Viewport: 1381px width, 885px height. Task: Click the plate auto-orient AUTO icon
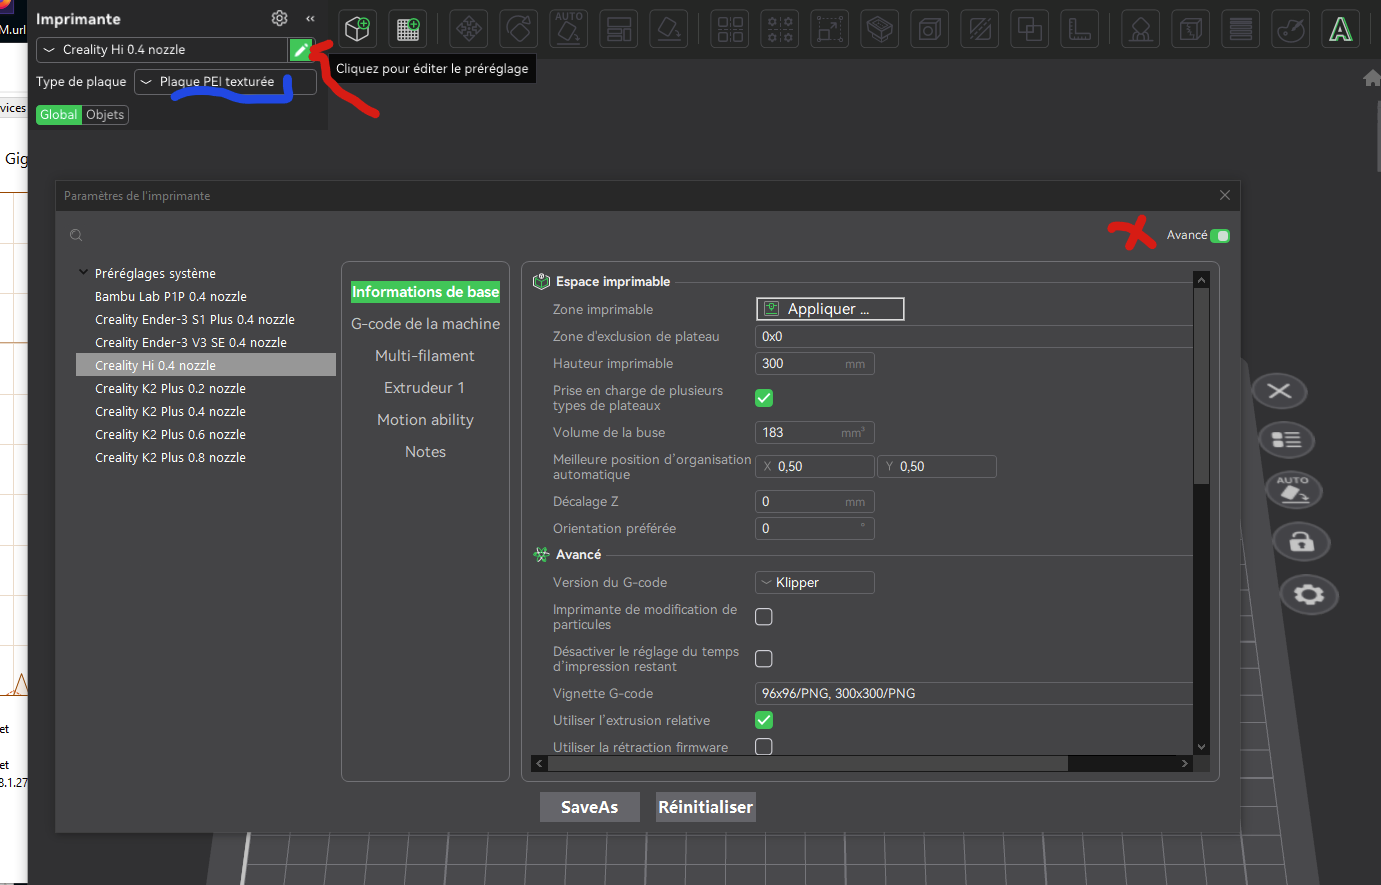[1293, 490]
